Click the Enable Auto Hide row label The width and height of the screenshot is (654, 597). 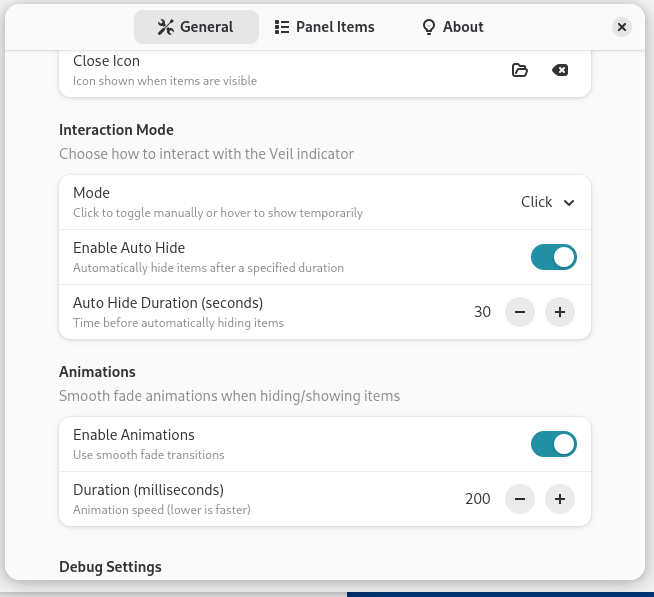pyautogui.click(x=128, y=248)
